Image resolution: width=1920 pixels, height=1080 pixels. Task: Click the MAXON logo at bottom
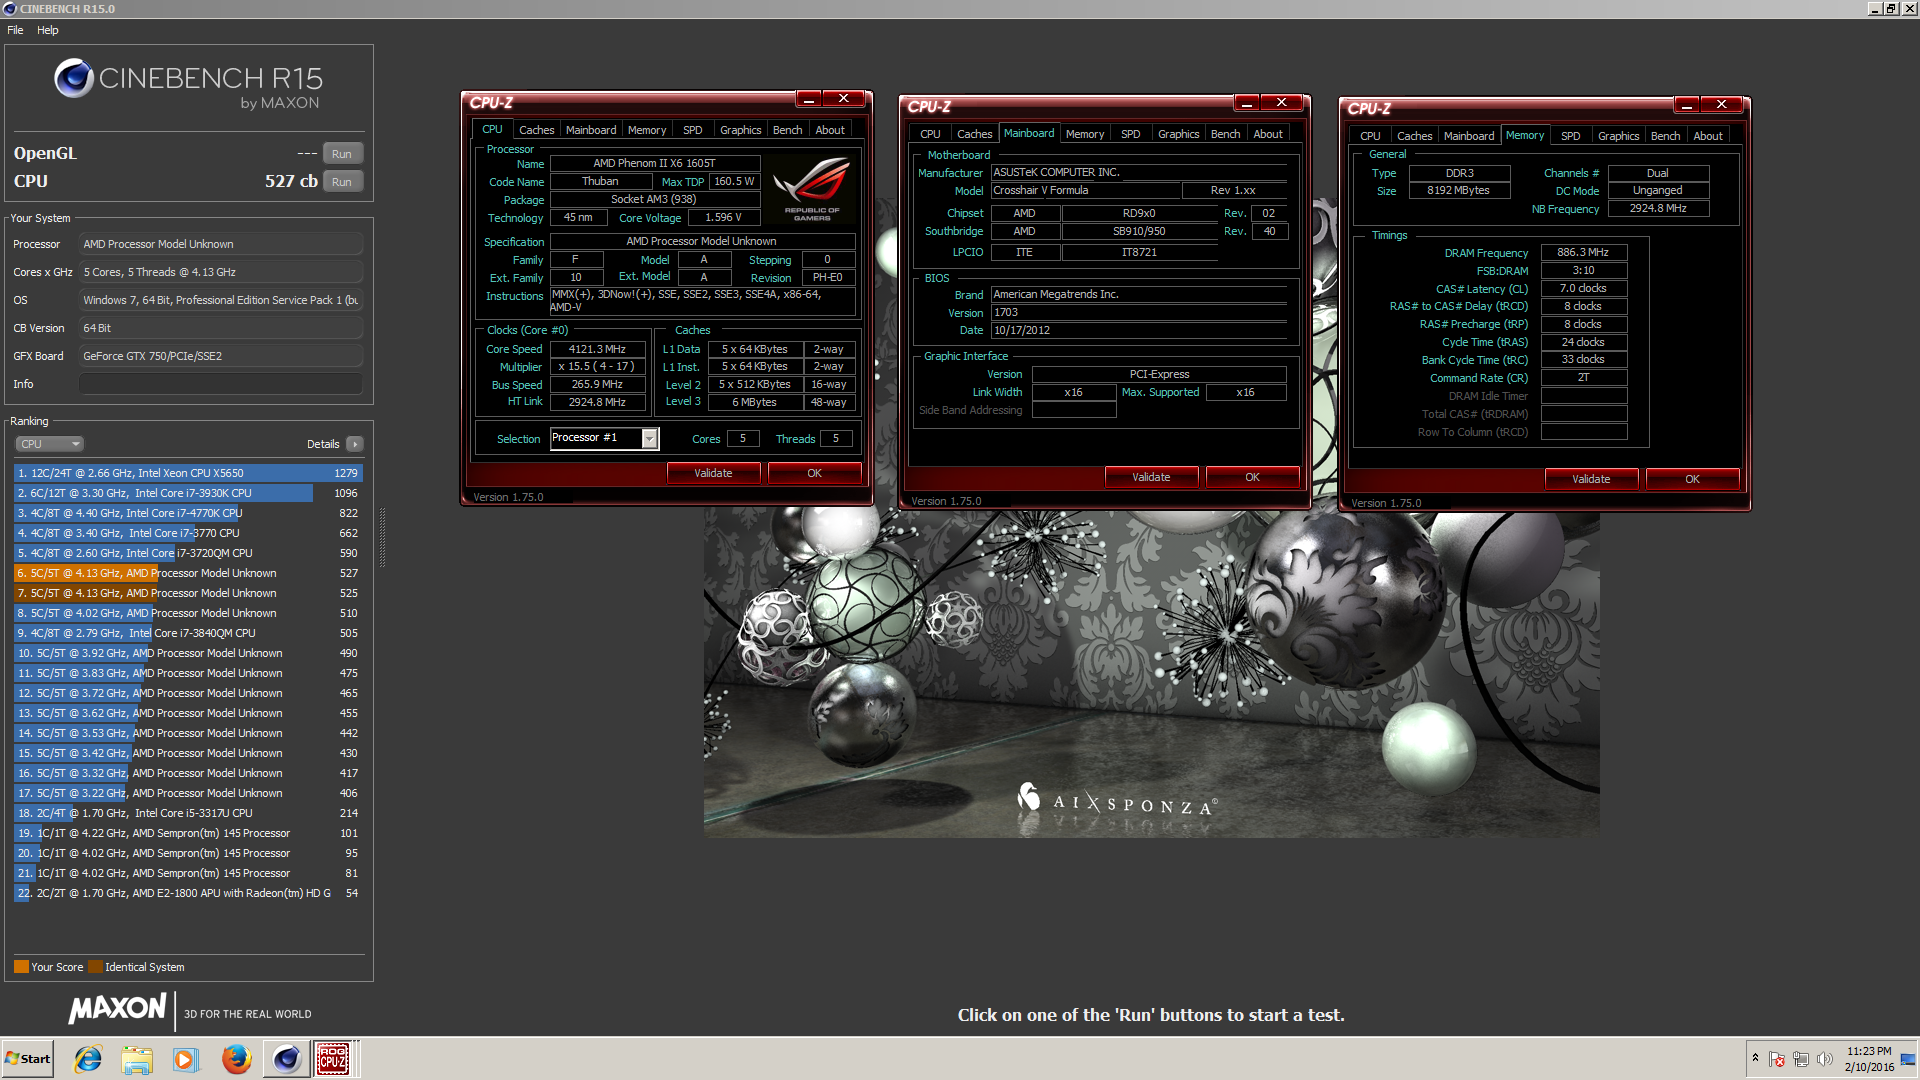(117, 1008)
